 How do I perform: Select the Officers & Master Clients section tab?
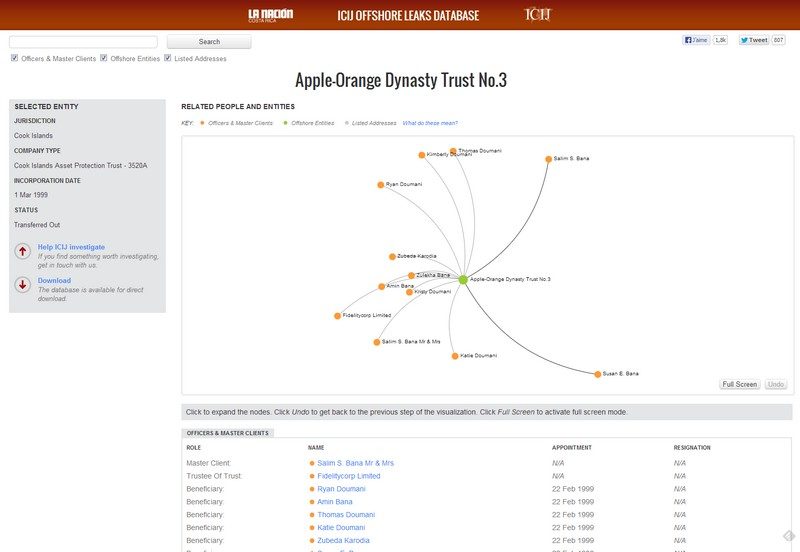click(x=228, y=433)
